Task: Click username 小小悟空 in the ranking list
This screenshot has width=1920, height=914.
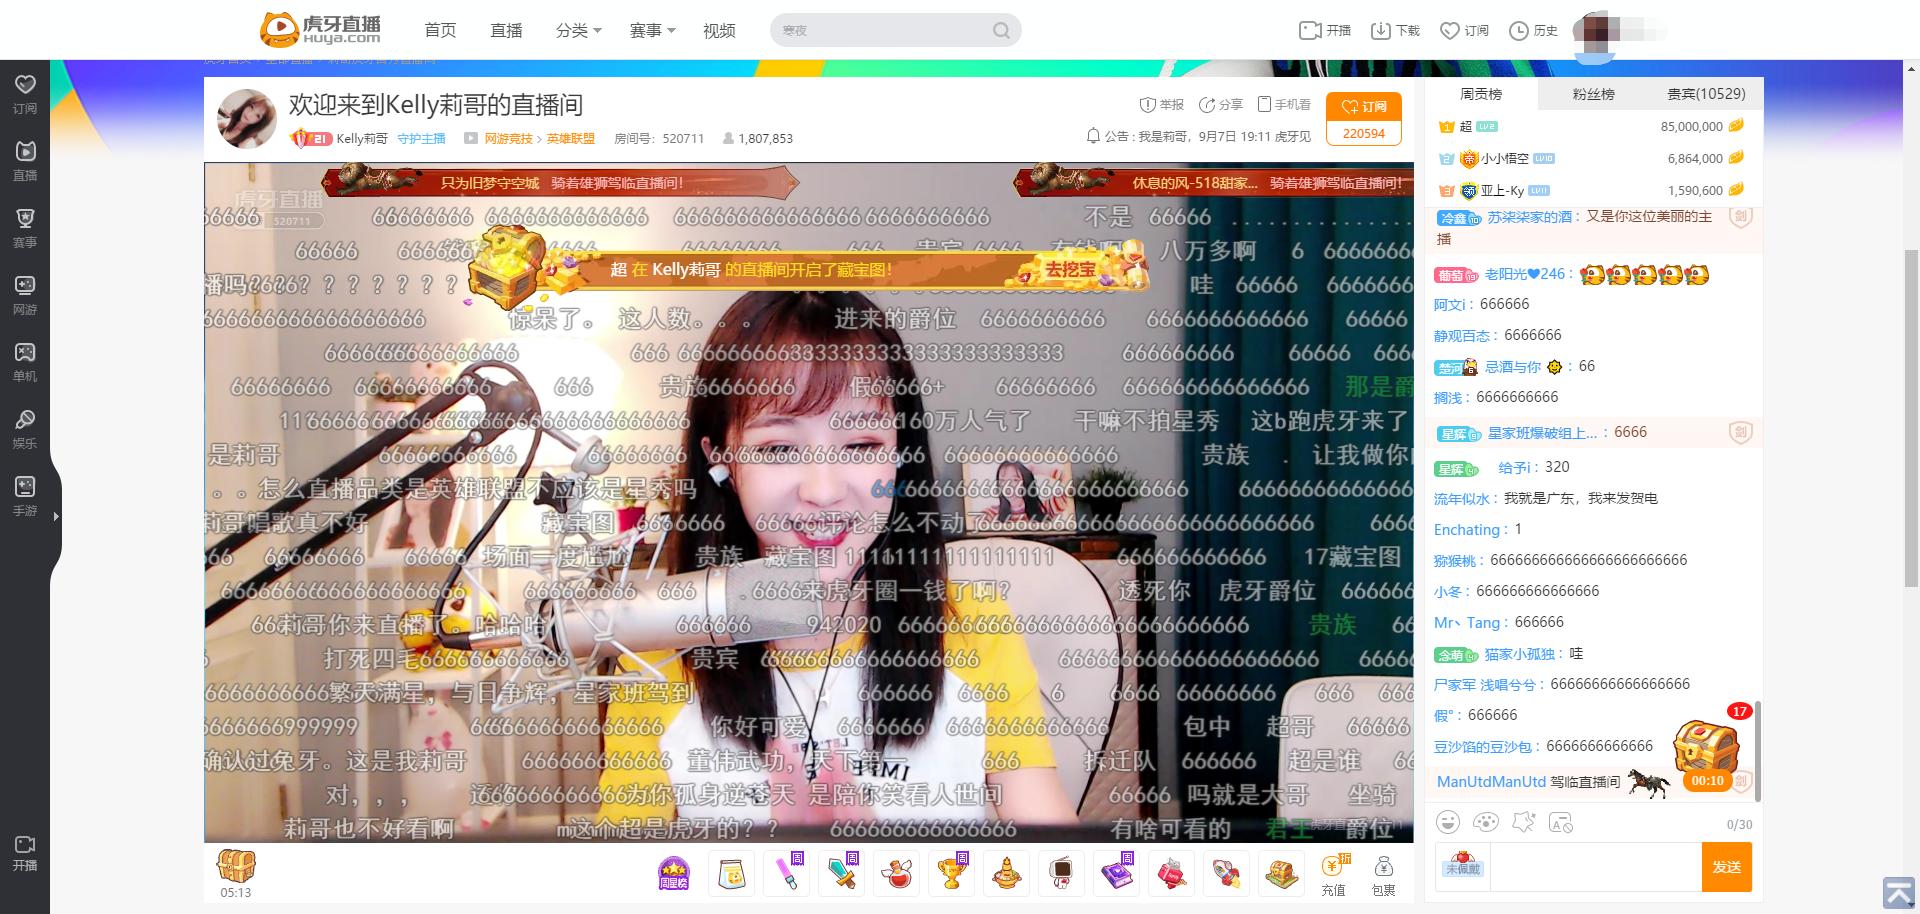Action: (x=1504, y=158)
